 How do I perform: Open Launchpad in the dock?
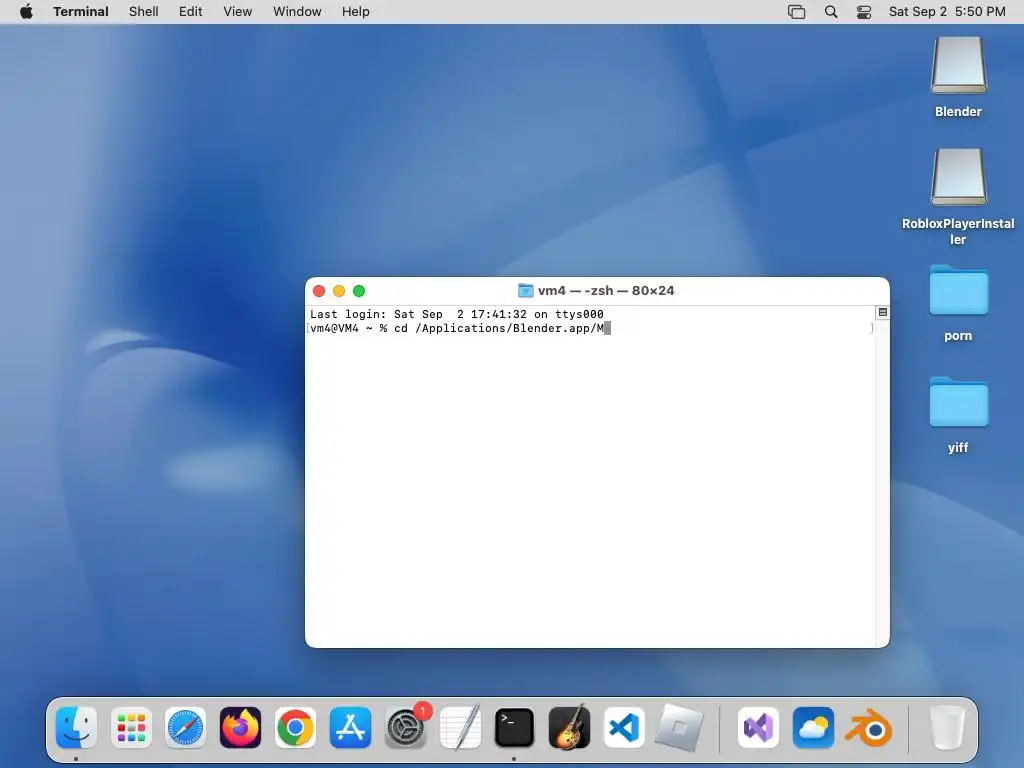coord(131,728)
